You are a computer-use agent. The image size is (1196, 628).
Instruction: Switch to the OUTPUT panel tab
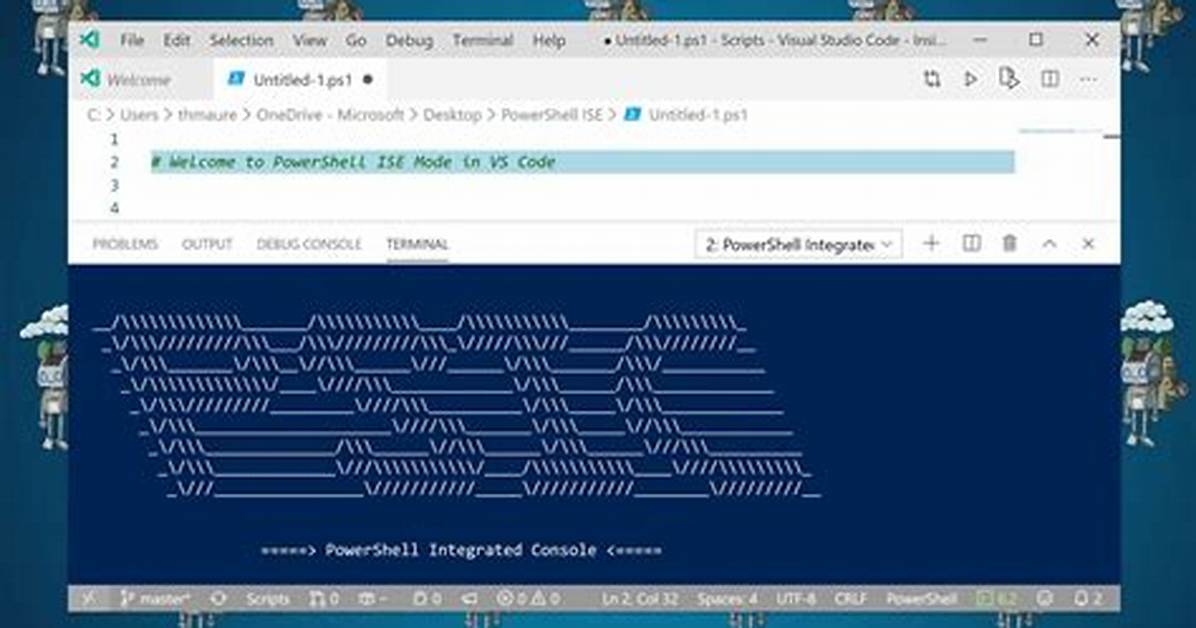pos(207,244)
